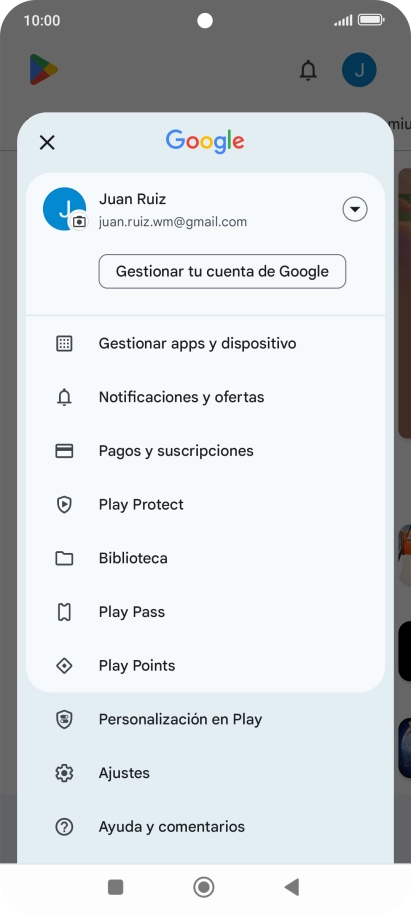
Task: Expand the account switcher dropdown arrow
Action: pyautogui.click(x=355, y=209)
